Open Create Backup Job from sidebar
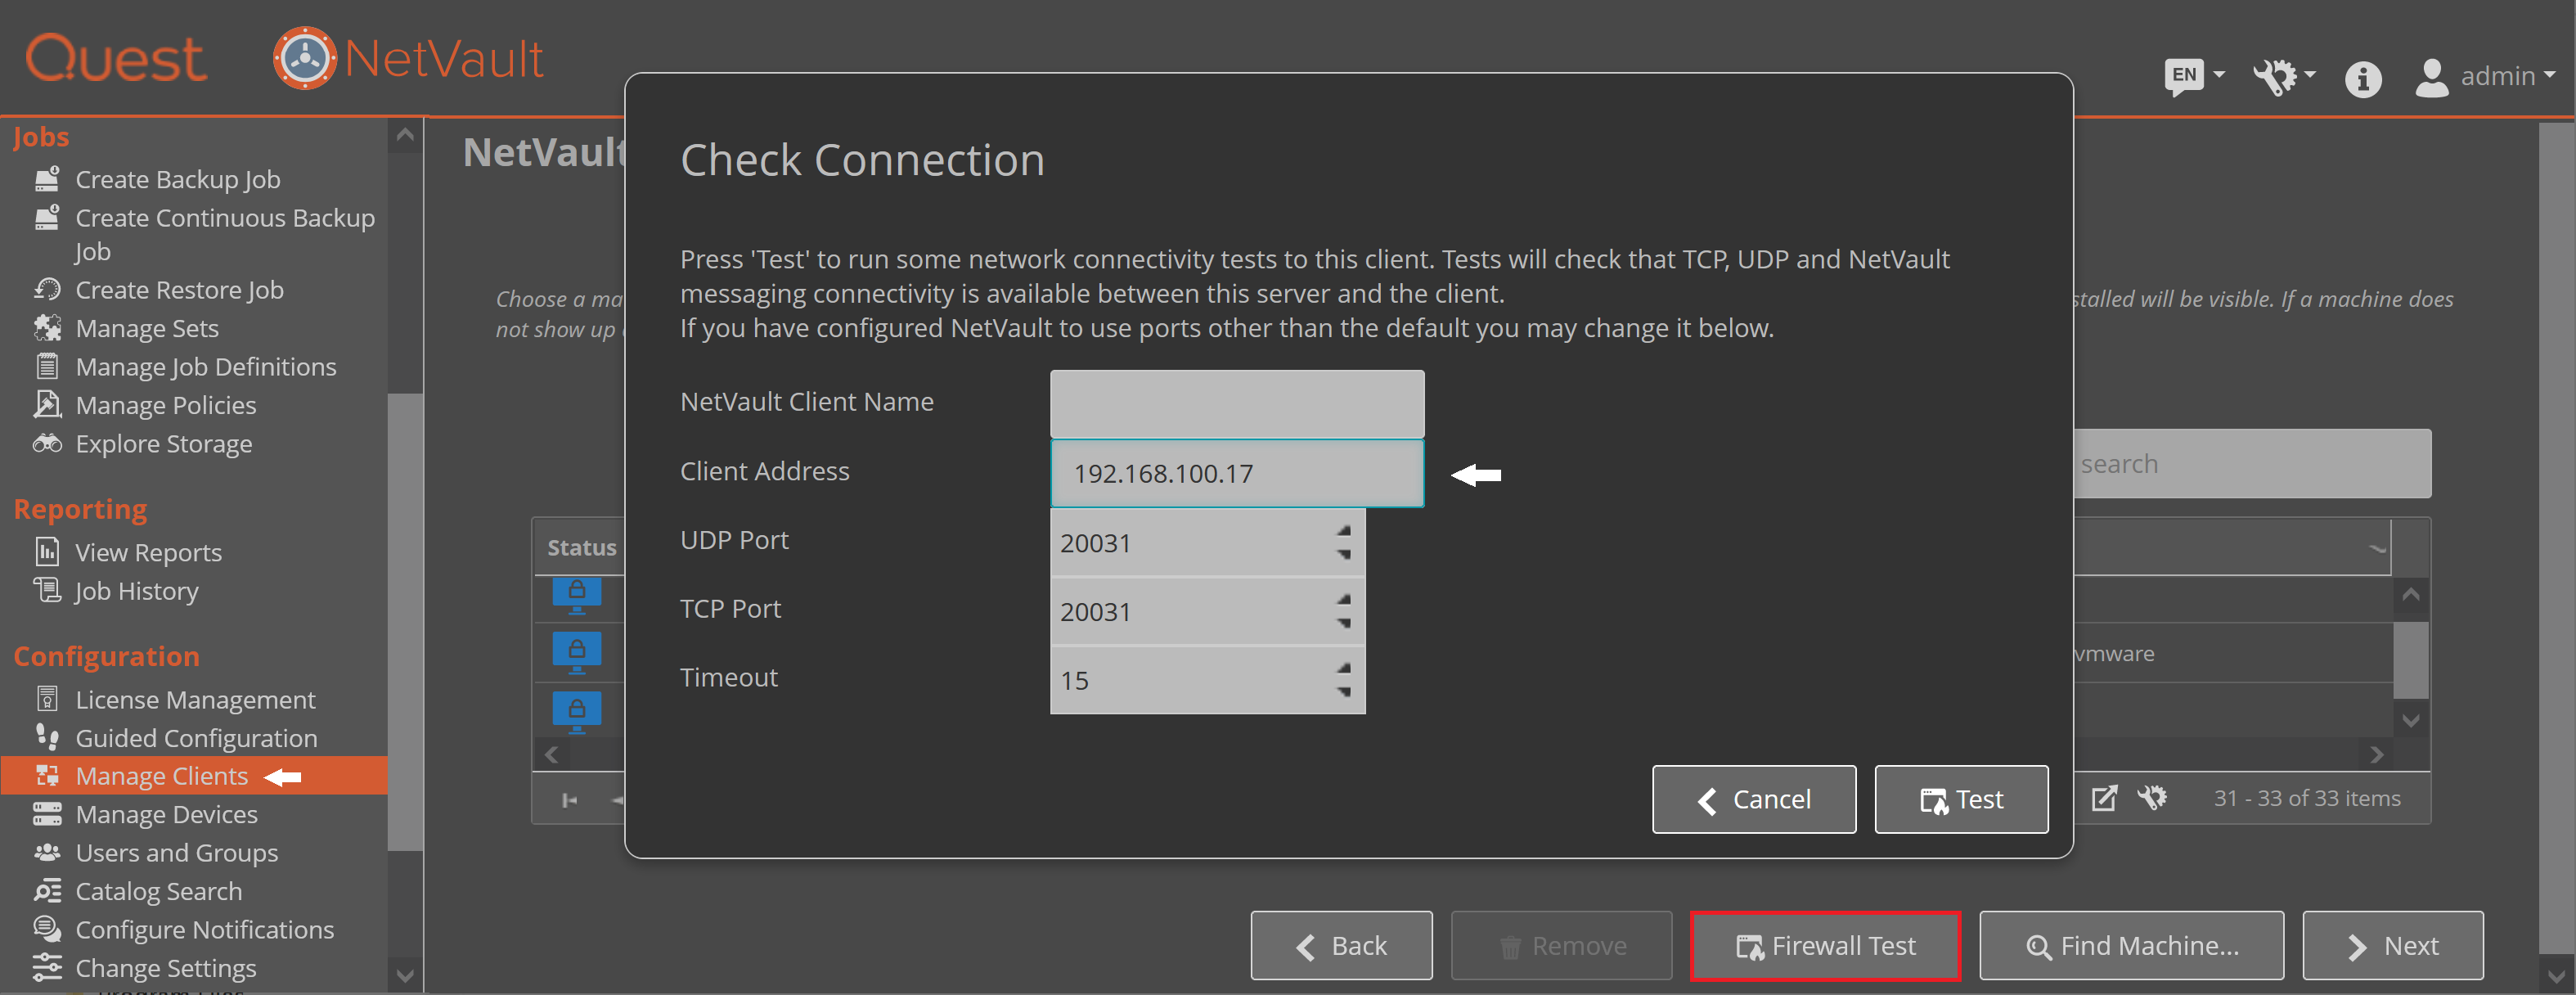Screen dimensions: 2576x995 pos(177,180)
